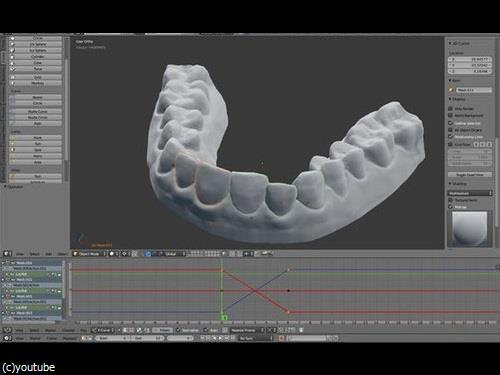Screen dimensions: 500x375
Task: Click the green current frame marker
Action: tap(224, 318)
